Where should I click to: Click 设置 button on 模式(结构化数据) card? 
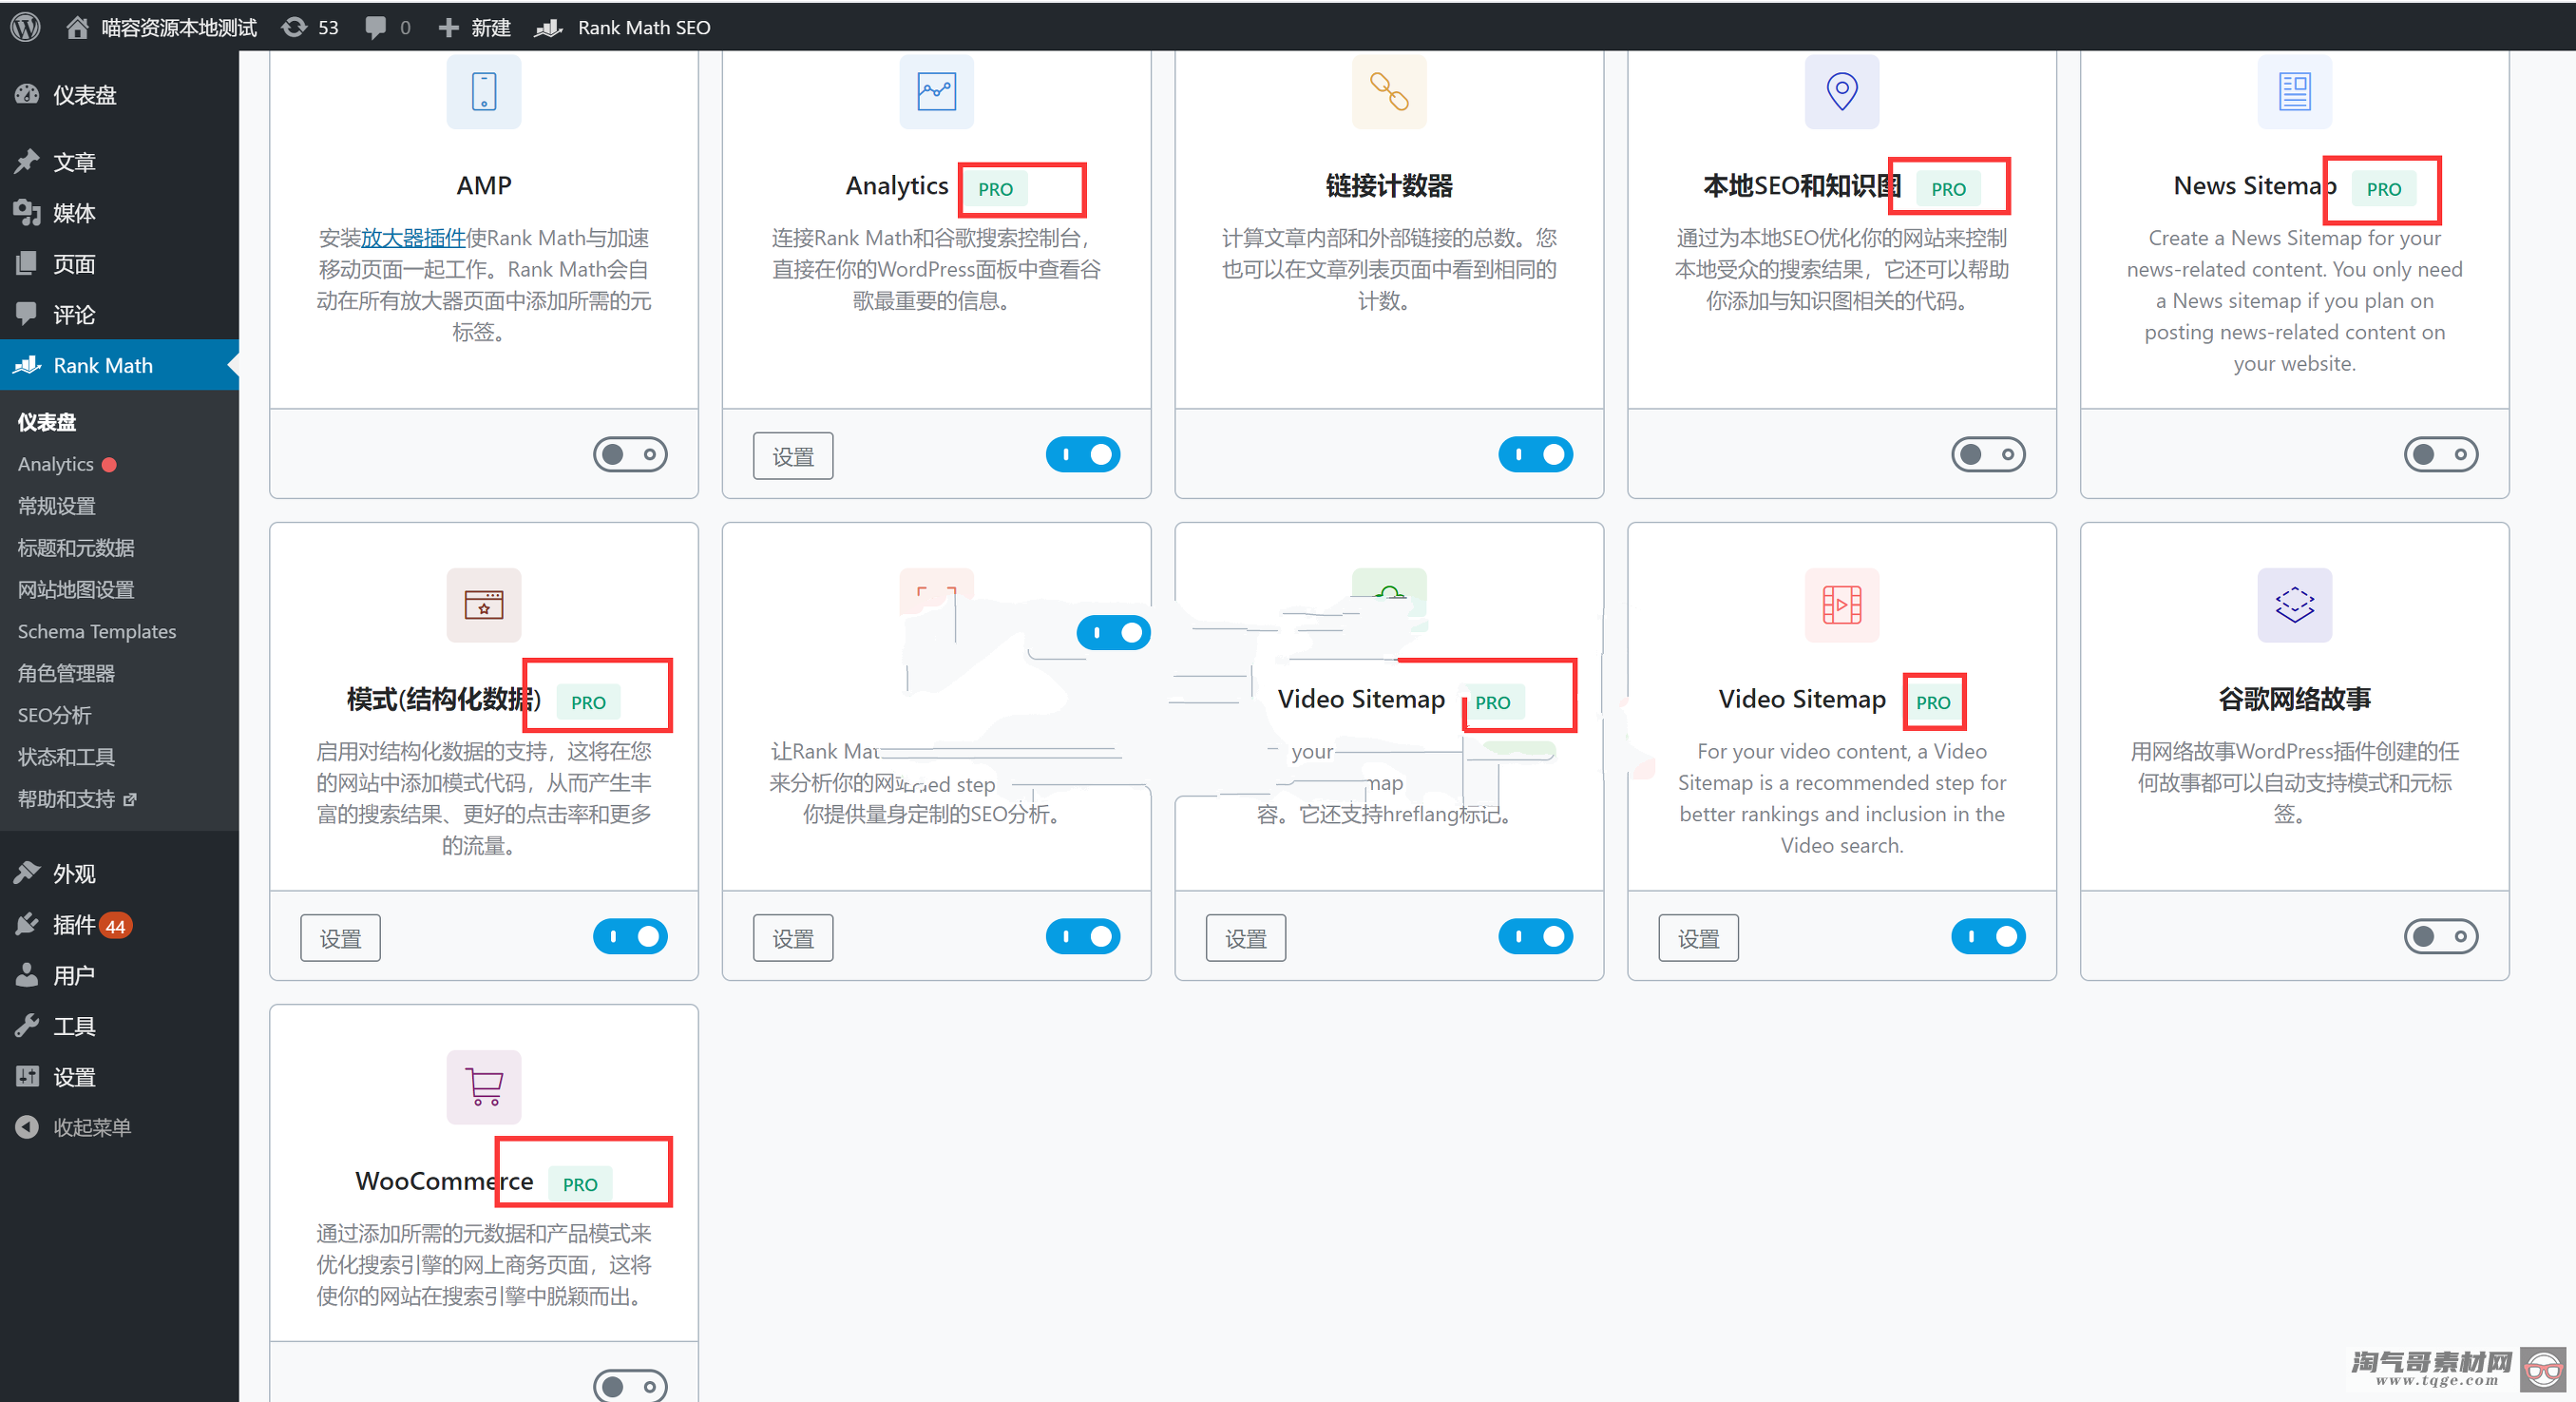(x=341, y=938)
